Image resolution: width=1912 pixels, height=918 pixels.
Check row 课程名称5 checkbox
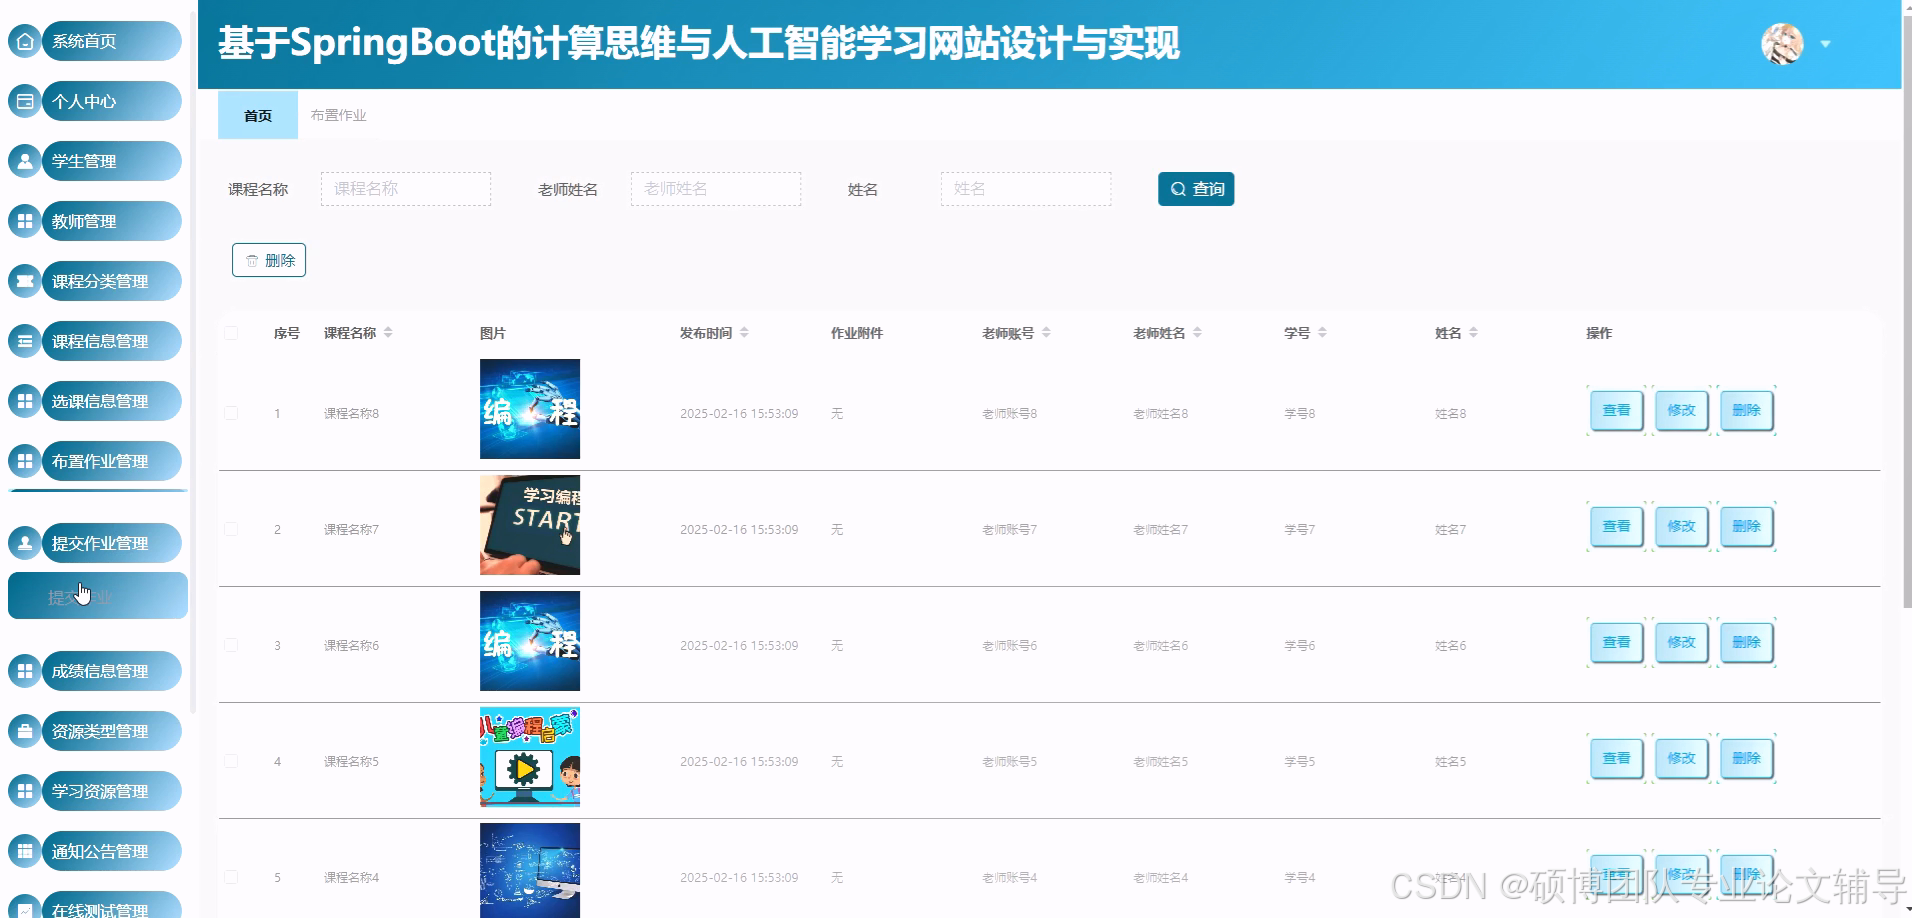pyautogui.click(x=231, y=761)
